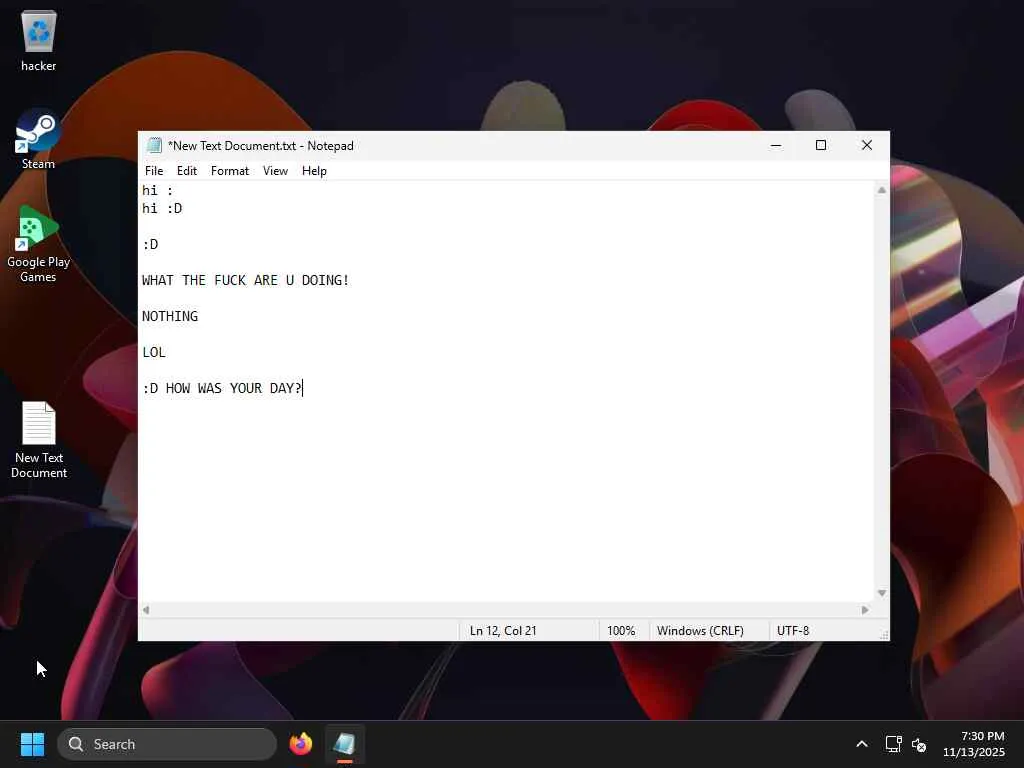Click the line 'LOL' in the text
Image resolution: width=1024 pixels, height=768 pixels.
(154, 352)
